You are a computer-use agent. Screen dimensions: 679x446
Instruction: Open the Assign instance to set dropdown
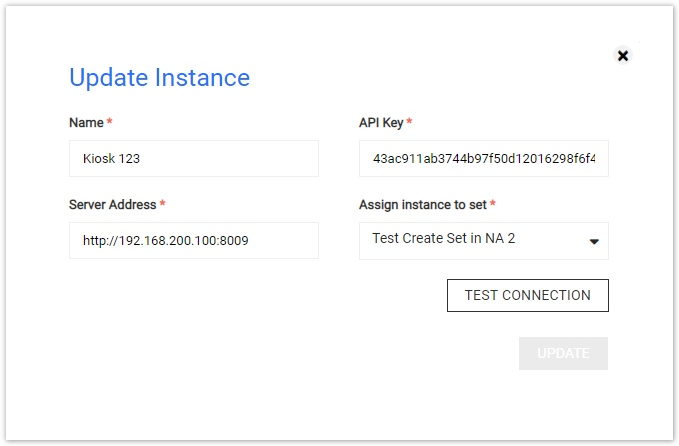(483, 241)
